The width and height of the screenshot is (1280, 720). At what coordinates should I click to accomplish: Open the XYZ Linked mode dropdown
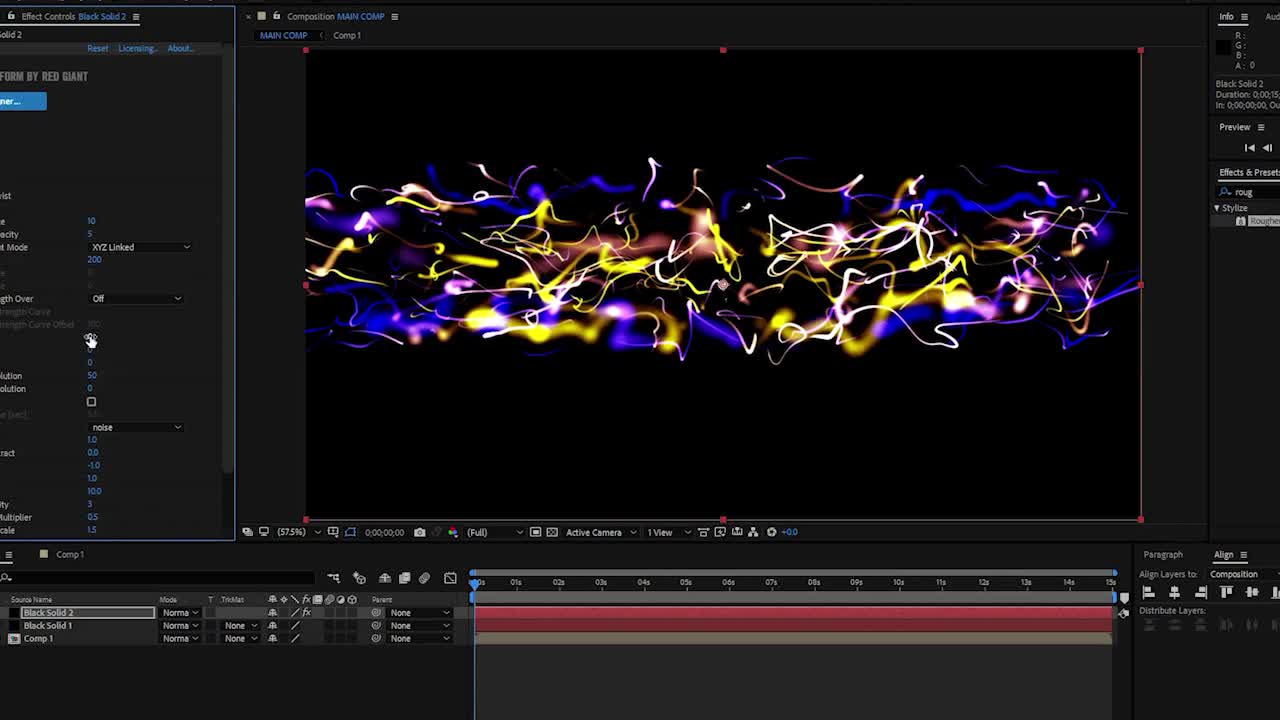pyautogui.click(x=140, y=247)
